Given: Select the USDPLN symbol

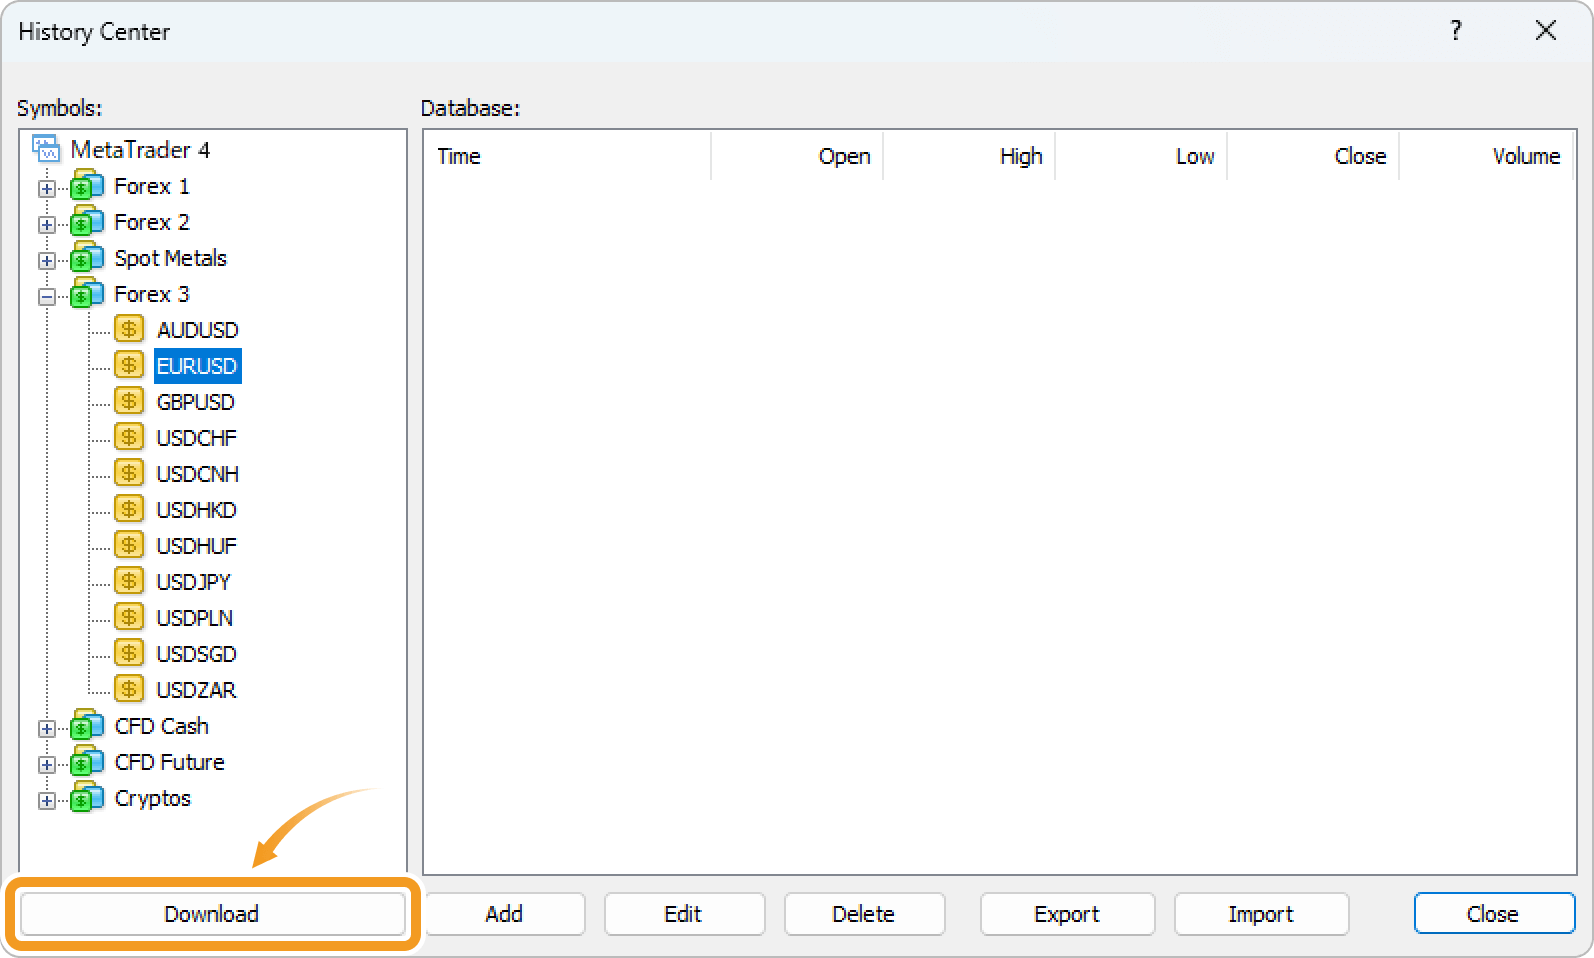Looking at the screenshot, I should [195, 618].
